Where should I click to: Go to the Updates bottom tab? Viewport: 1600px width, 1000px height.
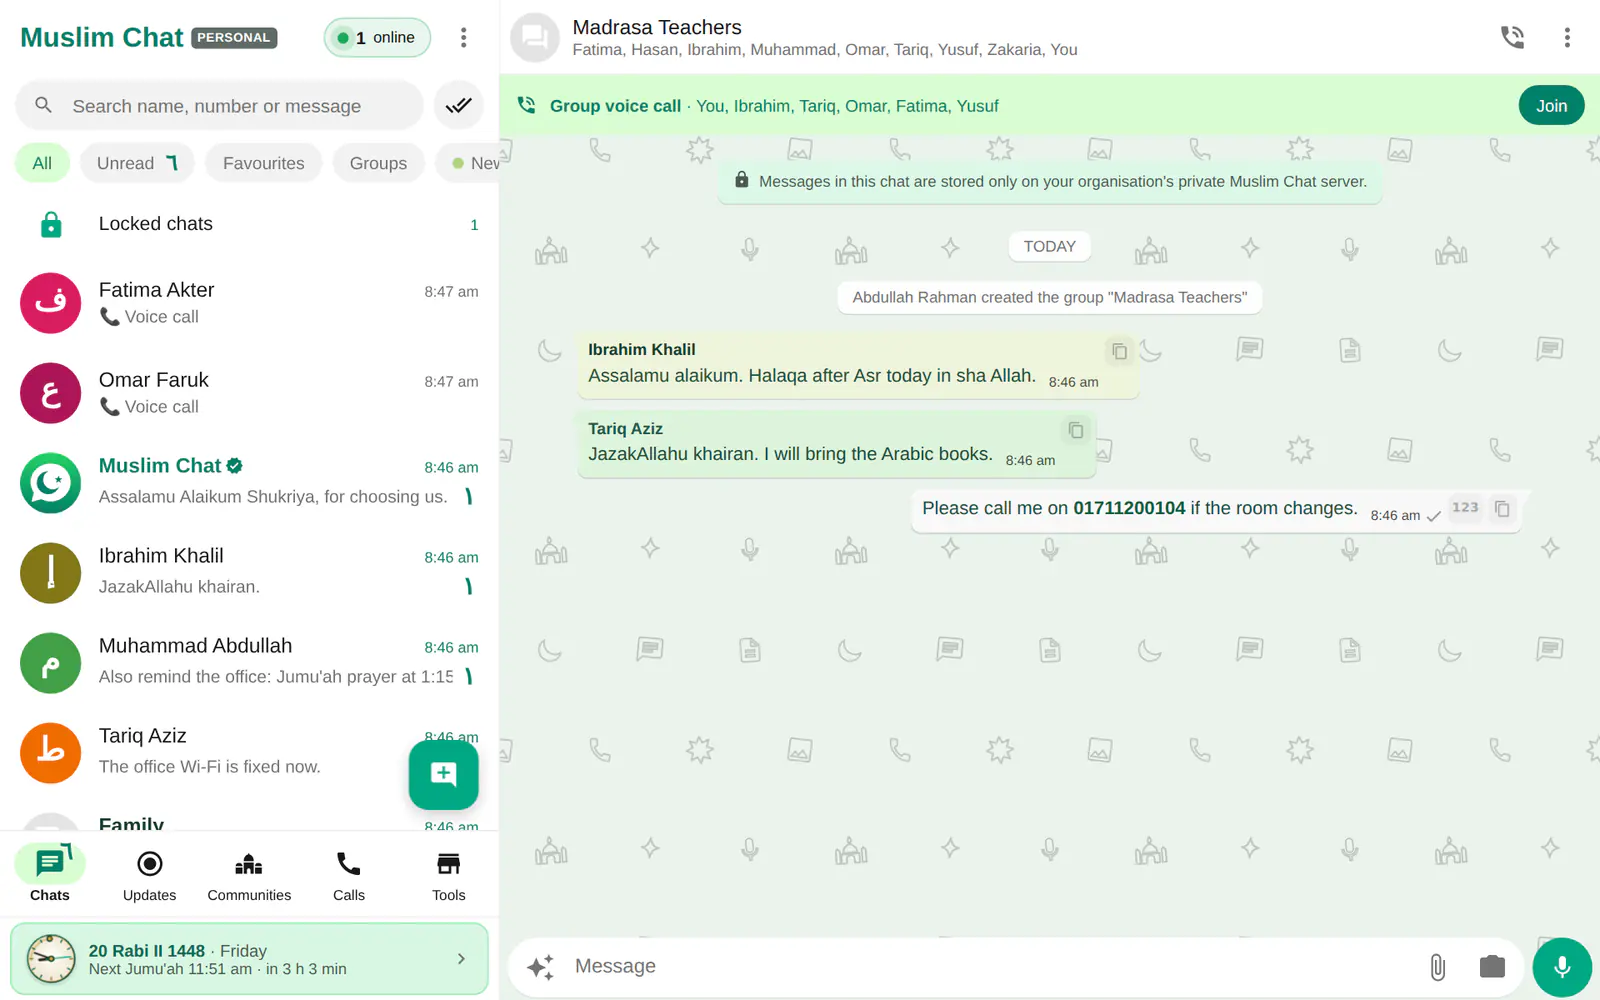click(x=150, y=874)
